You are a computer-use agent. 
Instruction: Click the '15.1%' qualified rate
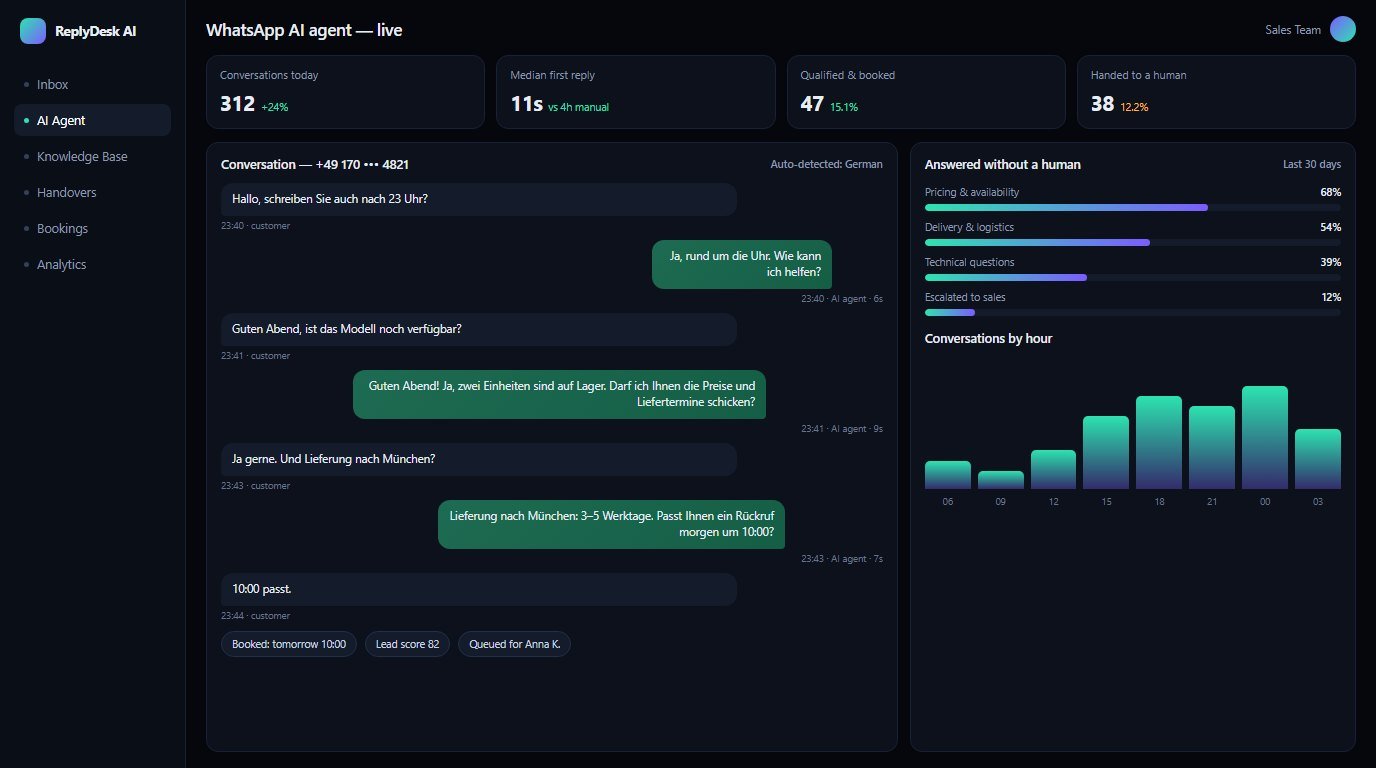pos(844,107)
